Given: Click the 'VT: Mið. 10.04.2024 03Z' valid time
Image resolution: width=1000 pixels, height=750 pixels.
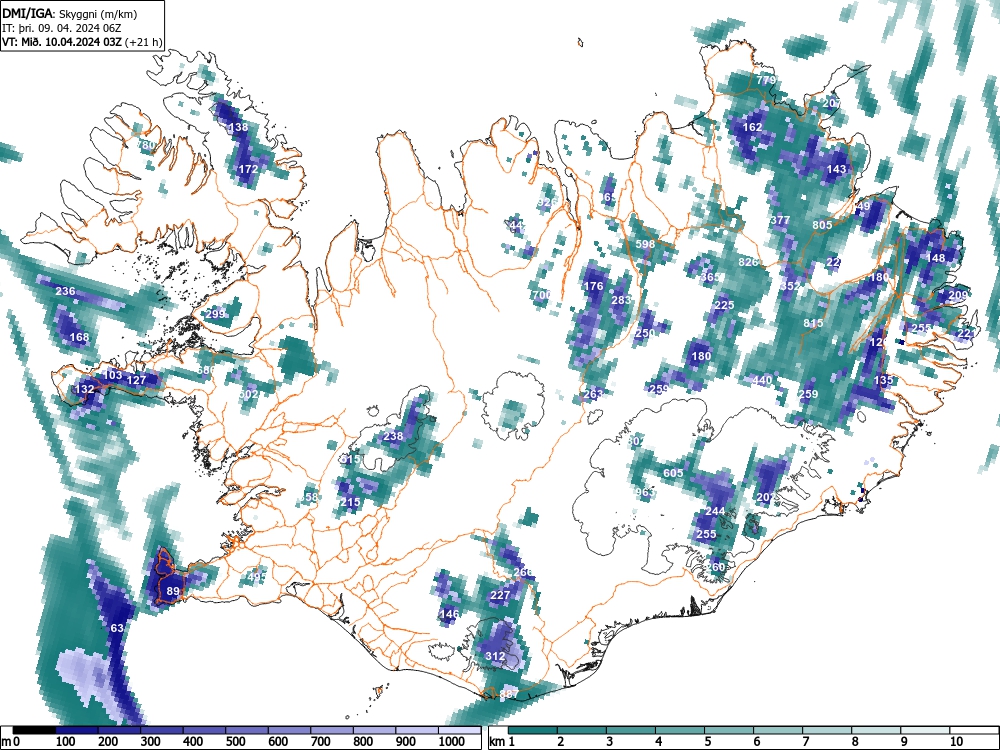Looking at the screenshot, I should click(62, 42).
